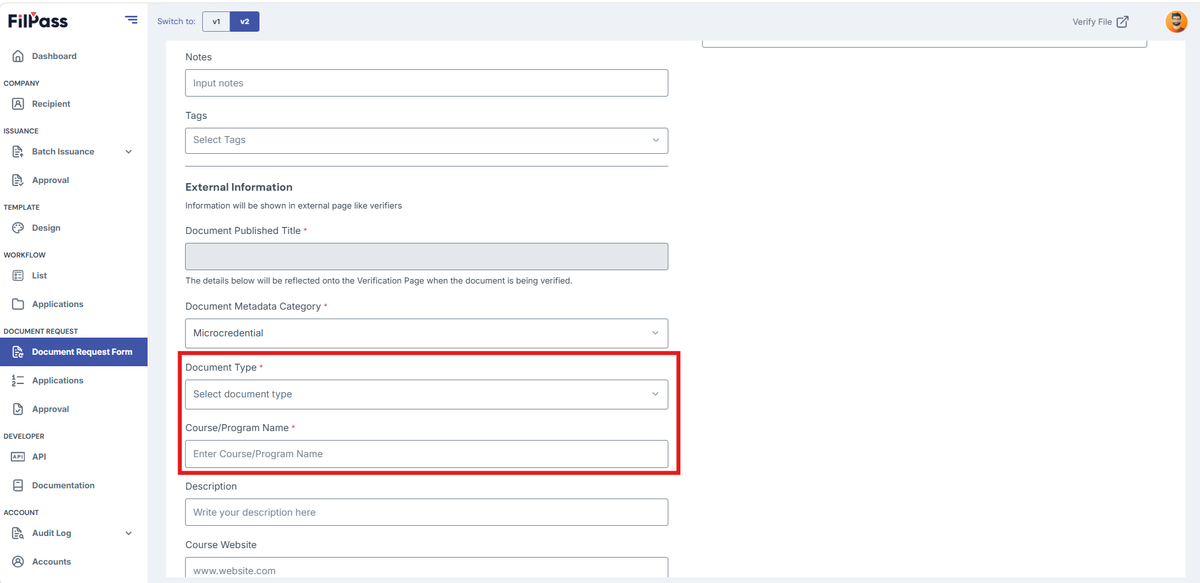The image size is (1200, 583).
Task: Open Recipient under Company
Action: [51, 104]
